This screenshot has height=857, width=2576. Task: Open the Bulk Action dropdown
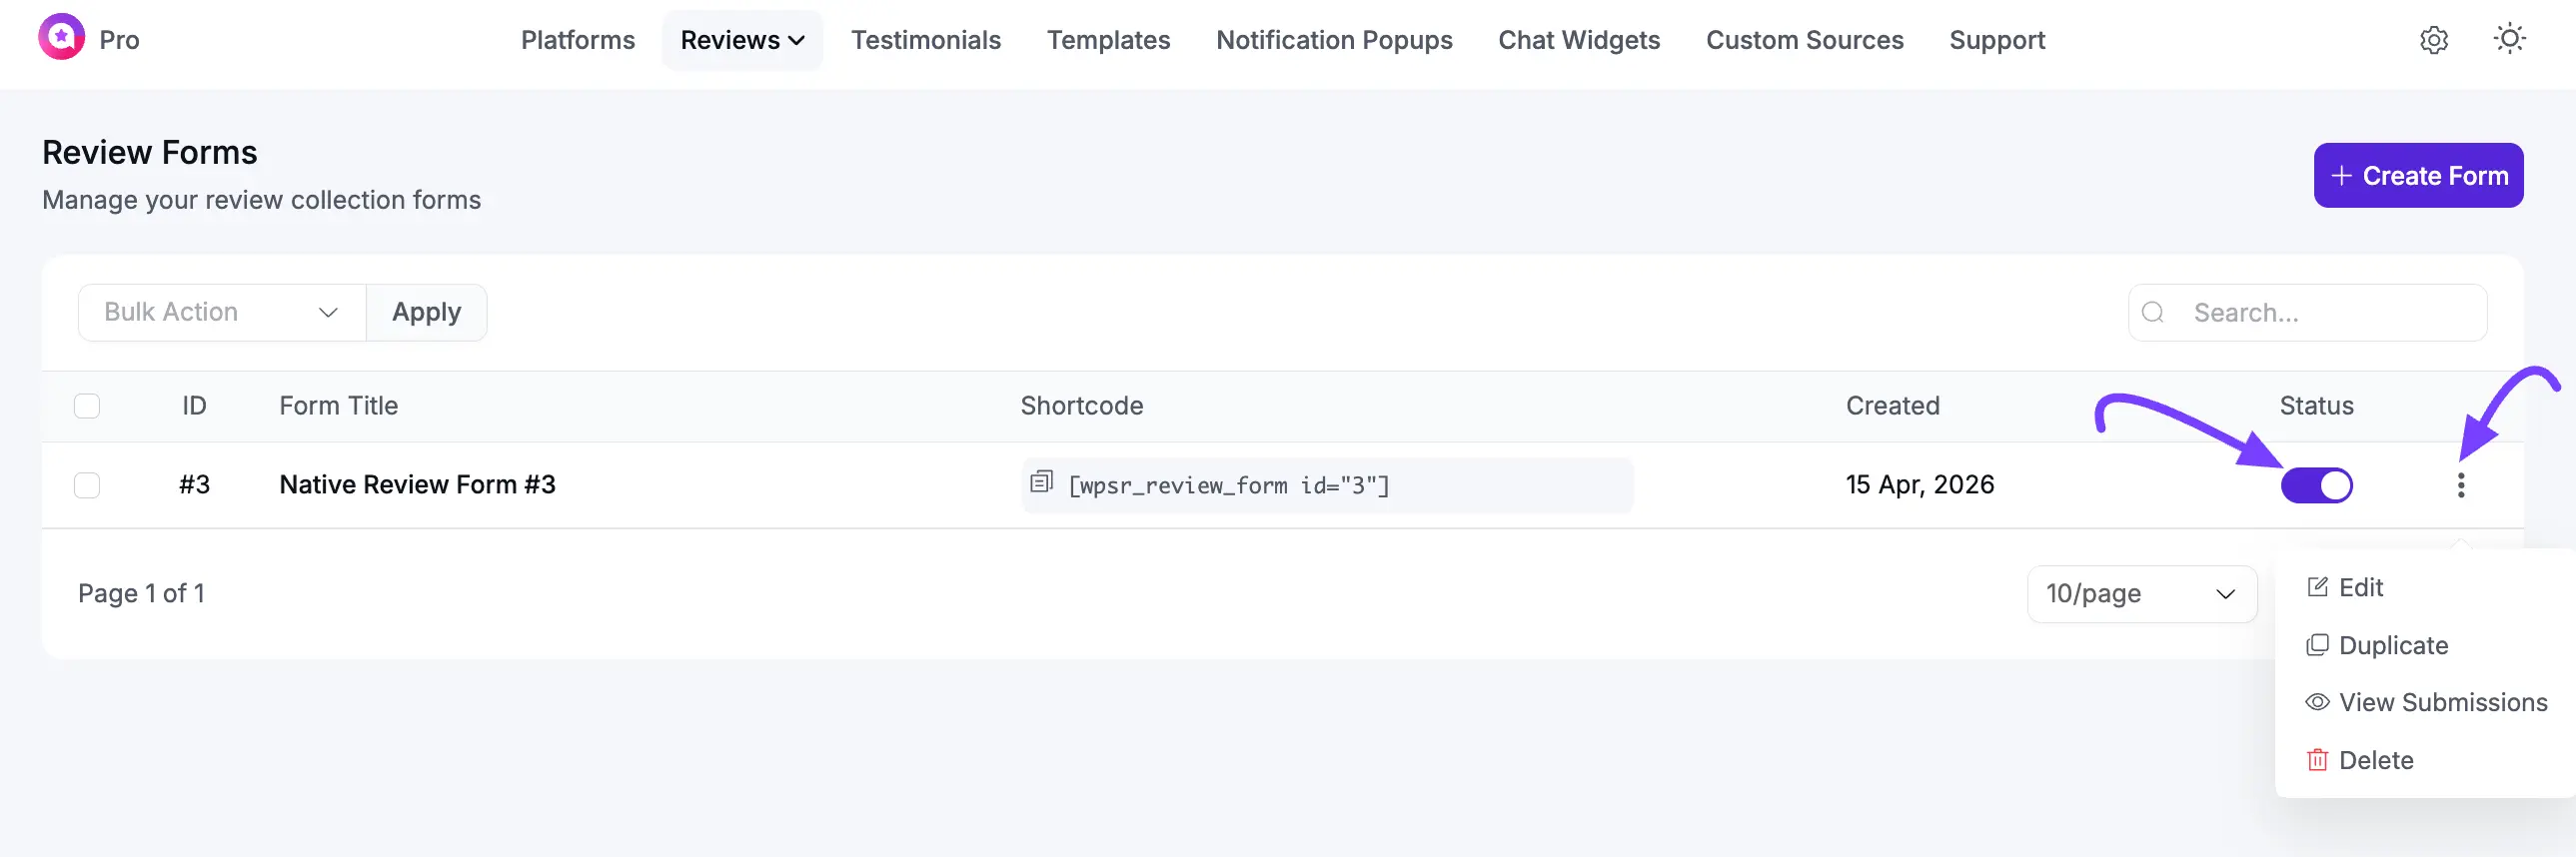[x=220, y=312]
